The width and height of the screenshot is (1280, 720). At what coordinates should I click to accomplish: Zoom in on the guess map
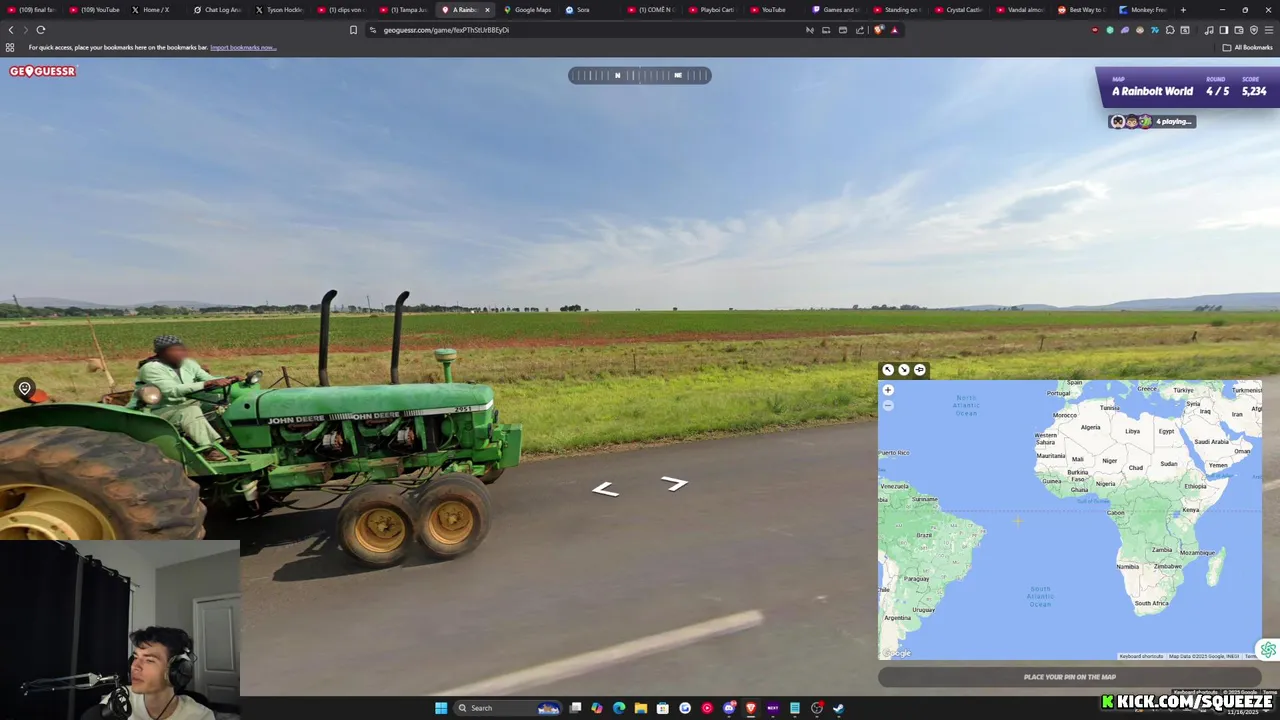click(888, 390)
